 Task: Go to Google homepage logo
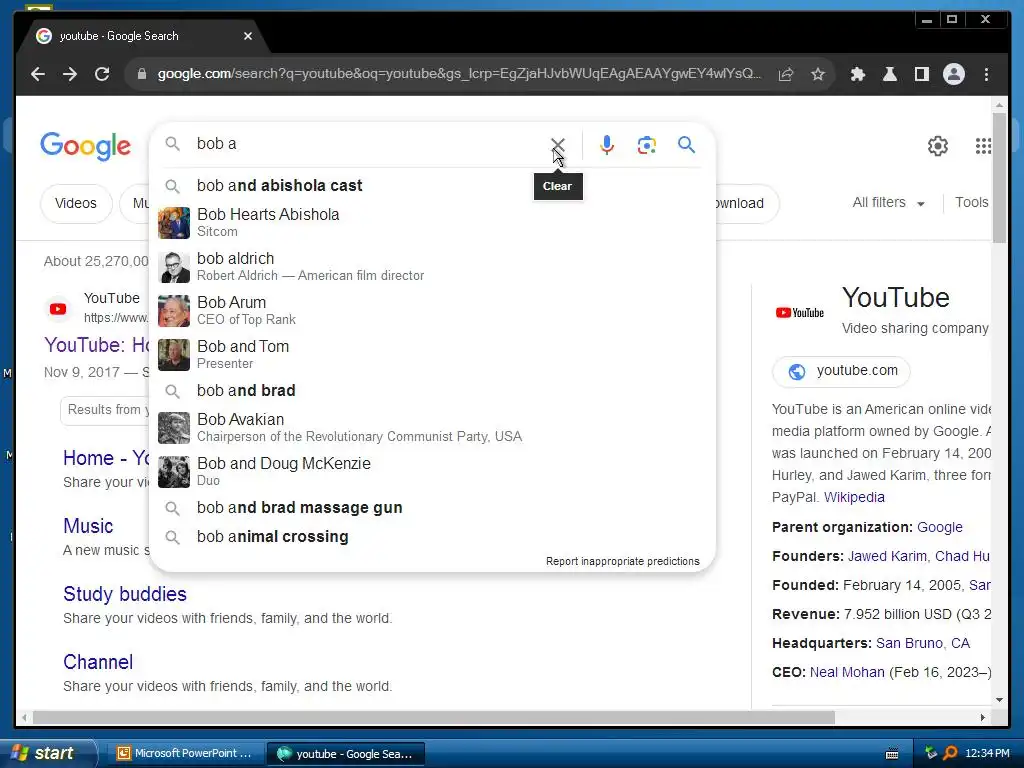(x=86, y=146)
